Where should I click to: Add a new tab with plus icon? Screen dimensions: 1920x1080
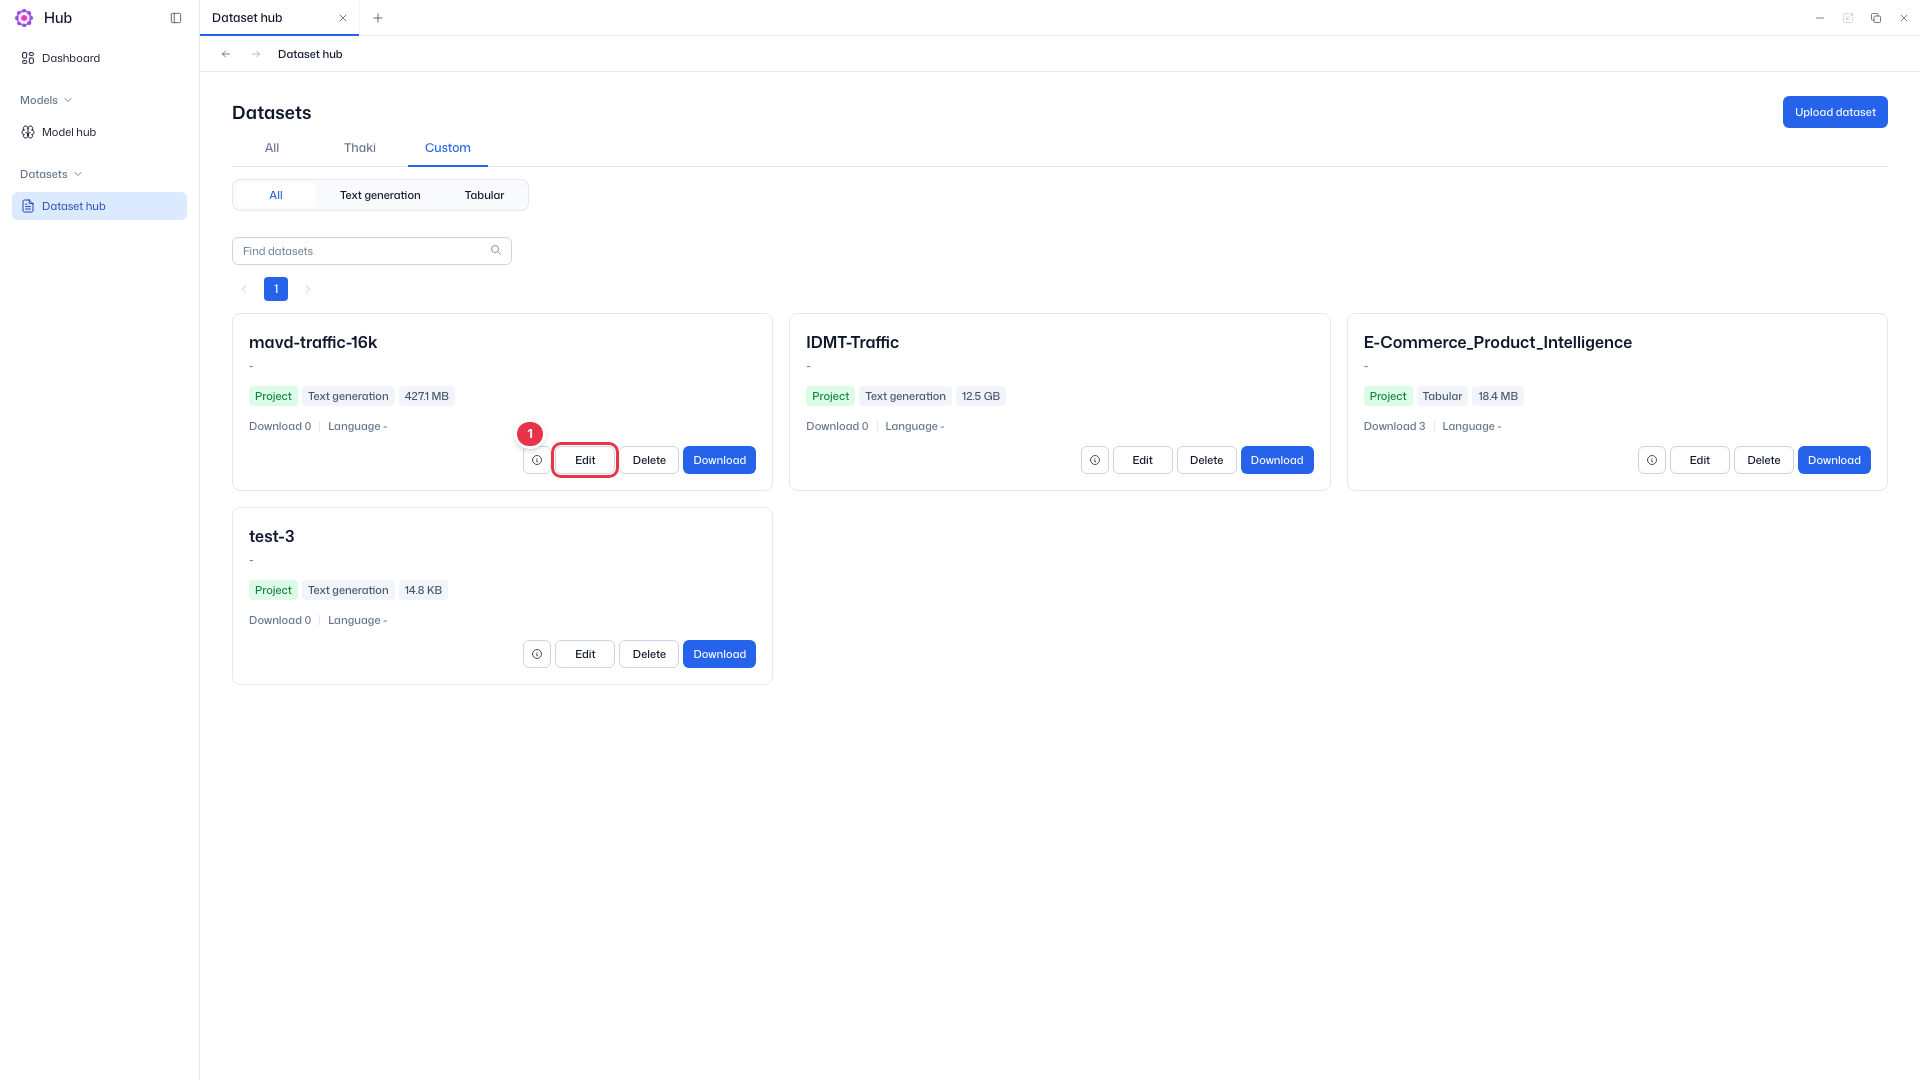coord(378,18)
